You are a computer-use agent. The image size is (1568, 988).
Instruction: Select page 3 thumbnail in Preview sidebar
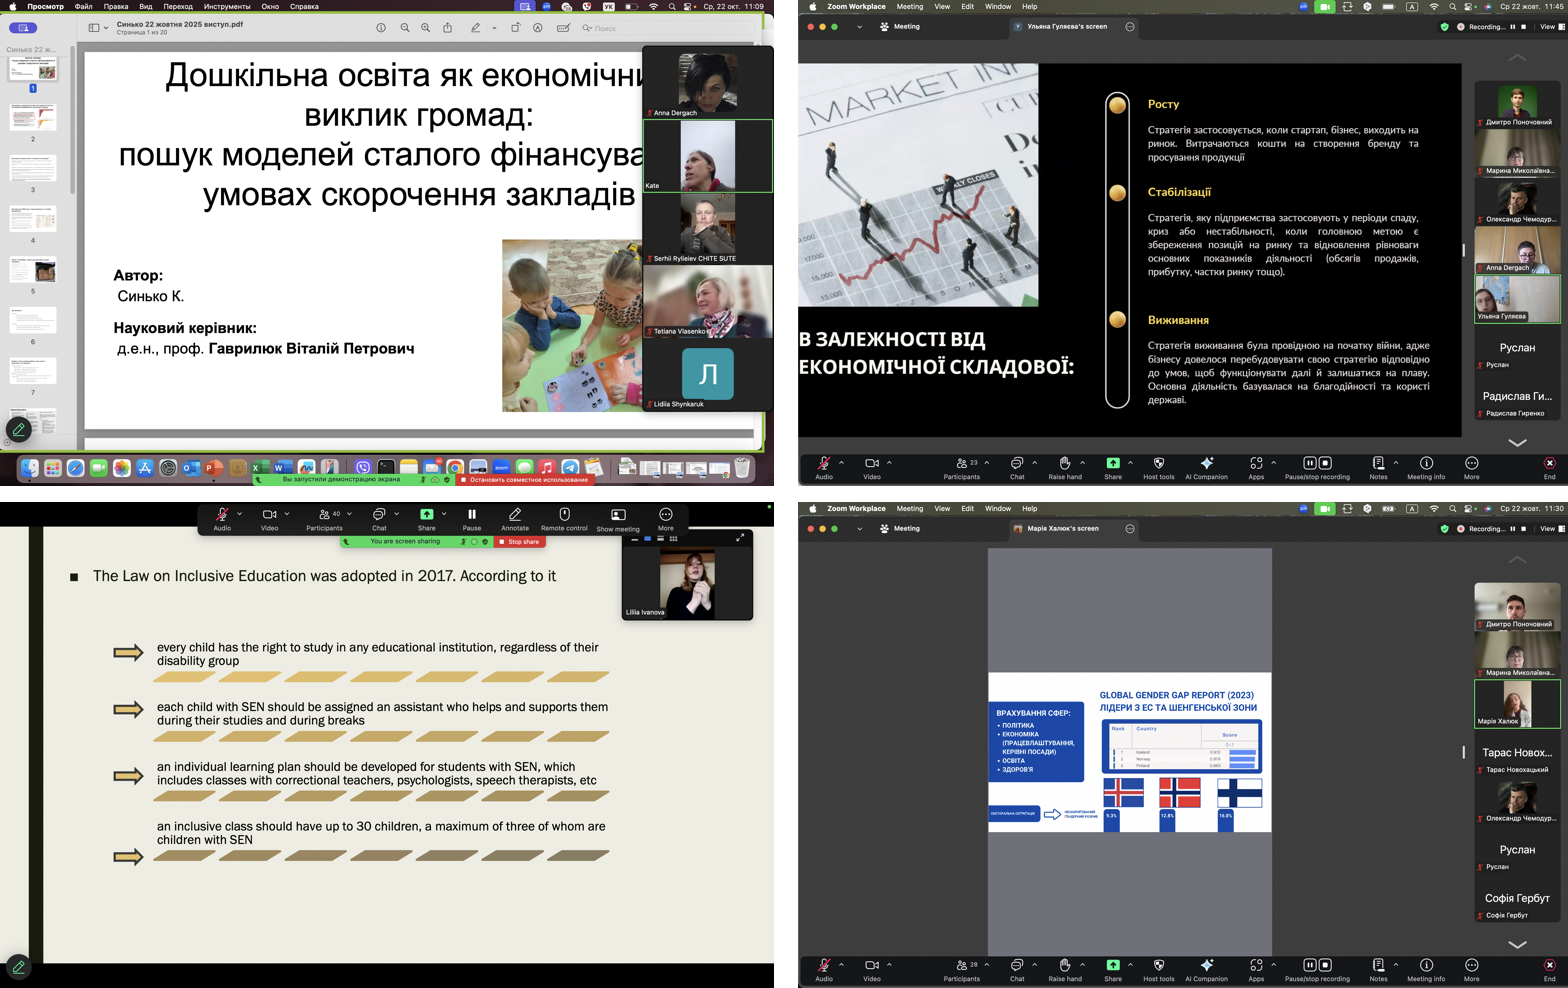tap(33, 168)
